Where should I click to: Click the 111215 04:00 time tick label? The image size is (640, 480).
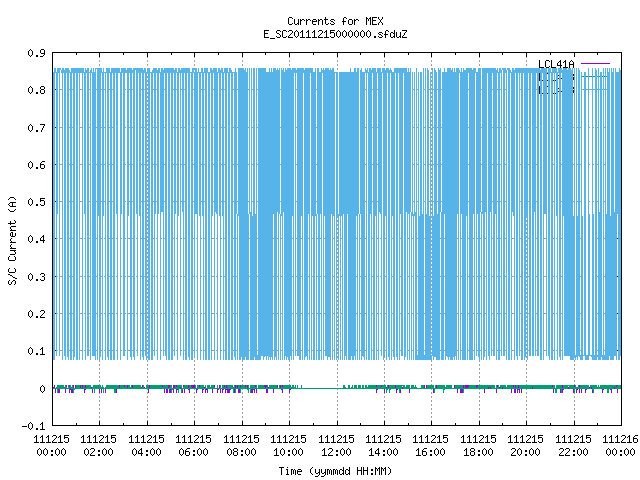(146, 446)
